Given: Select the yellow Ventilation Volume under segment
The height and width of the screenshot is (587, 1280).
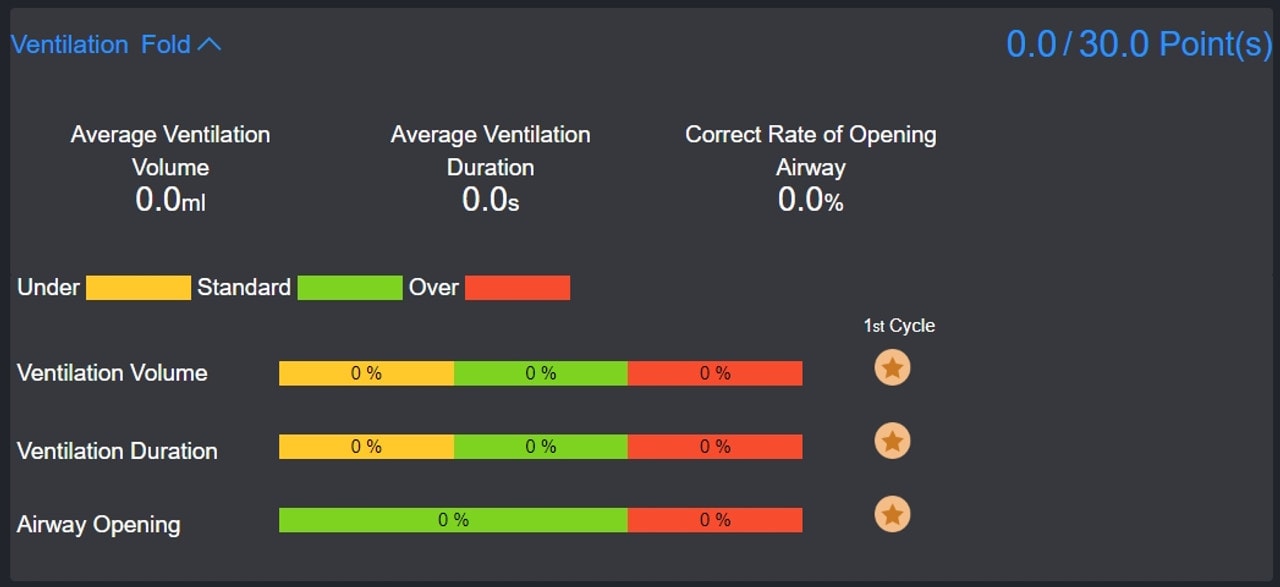Looking at the screenshot, I should (366, 373).
